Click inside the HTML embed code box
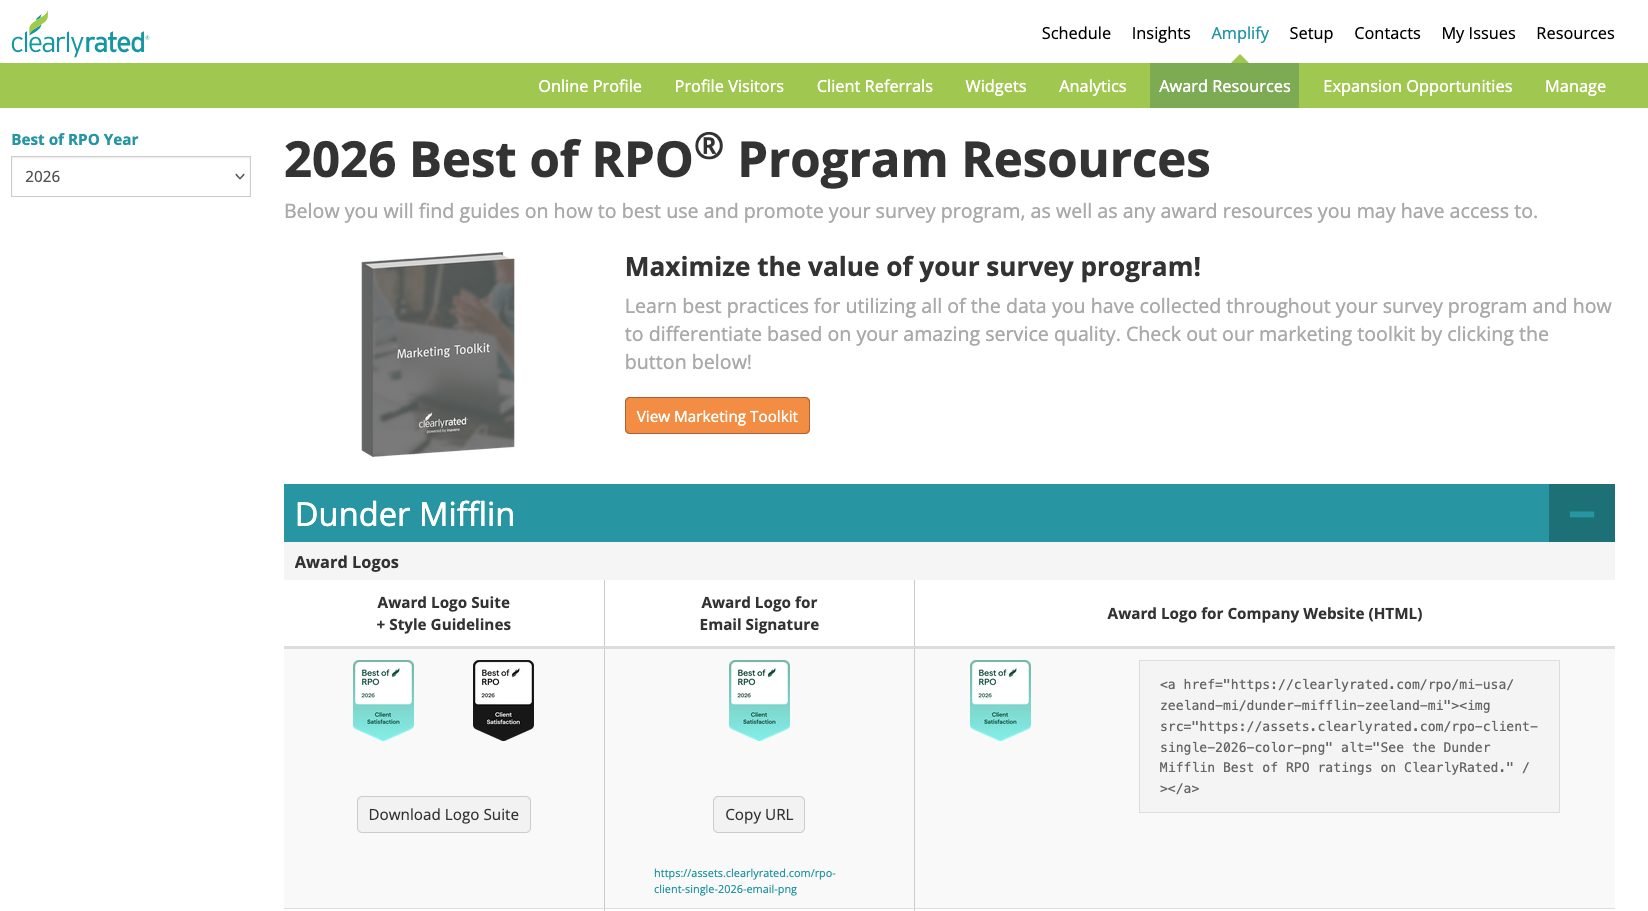Screen dimensions: 1648x911 tap(1348, 736)
